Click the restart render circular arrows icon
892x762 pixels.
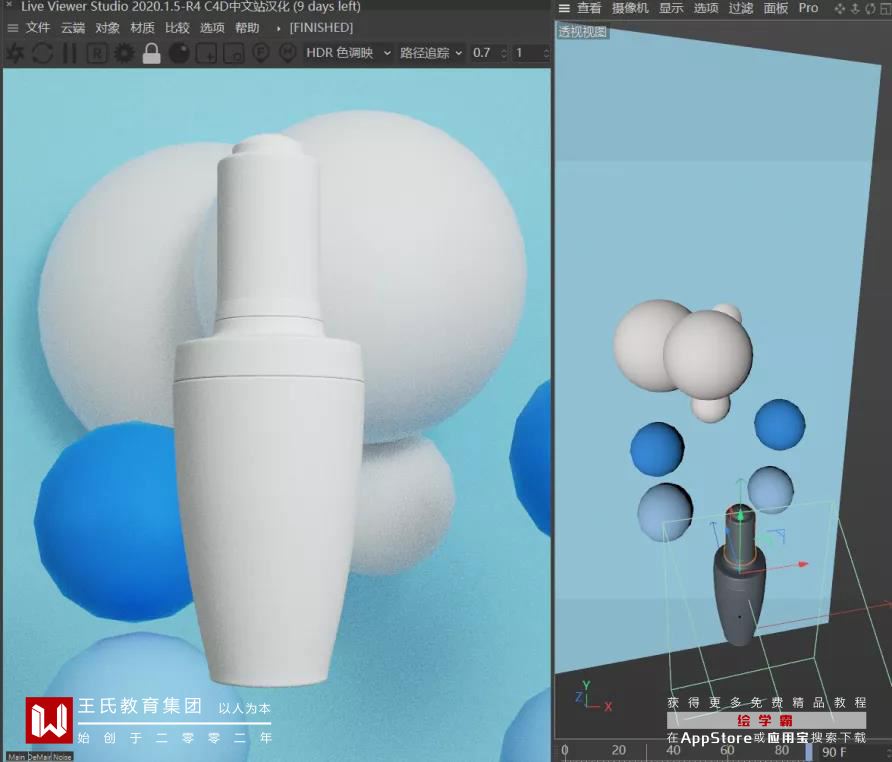pos(43,53)
